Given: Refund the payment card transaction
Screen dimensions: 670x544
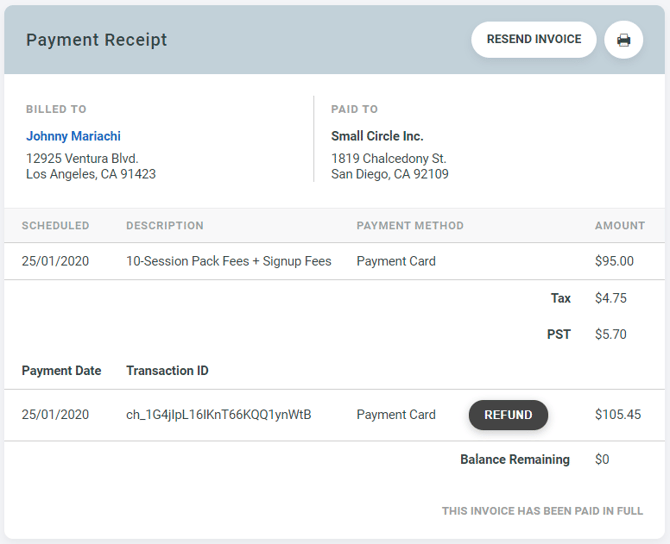Looking at the screenshot, I should click(x=508, y=415).
